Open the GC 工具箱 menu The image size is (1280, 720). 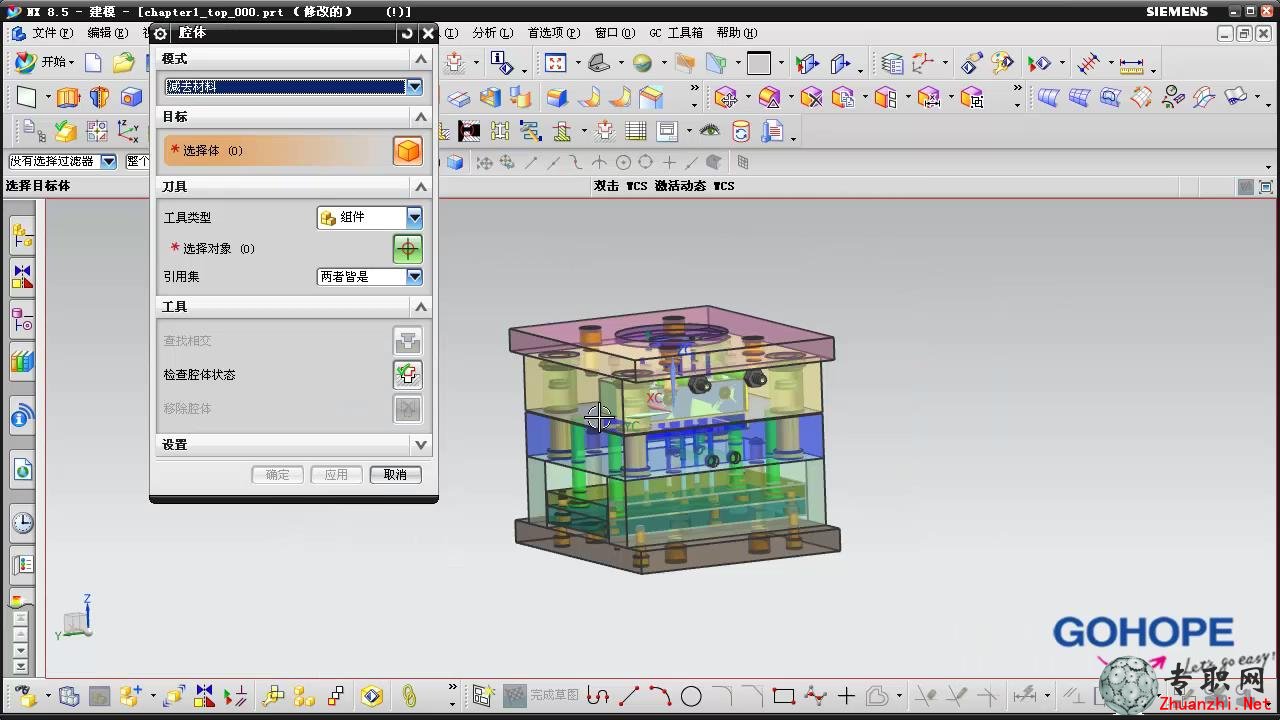click(676, 33)
